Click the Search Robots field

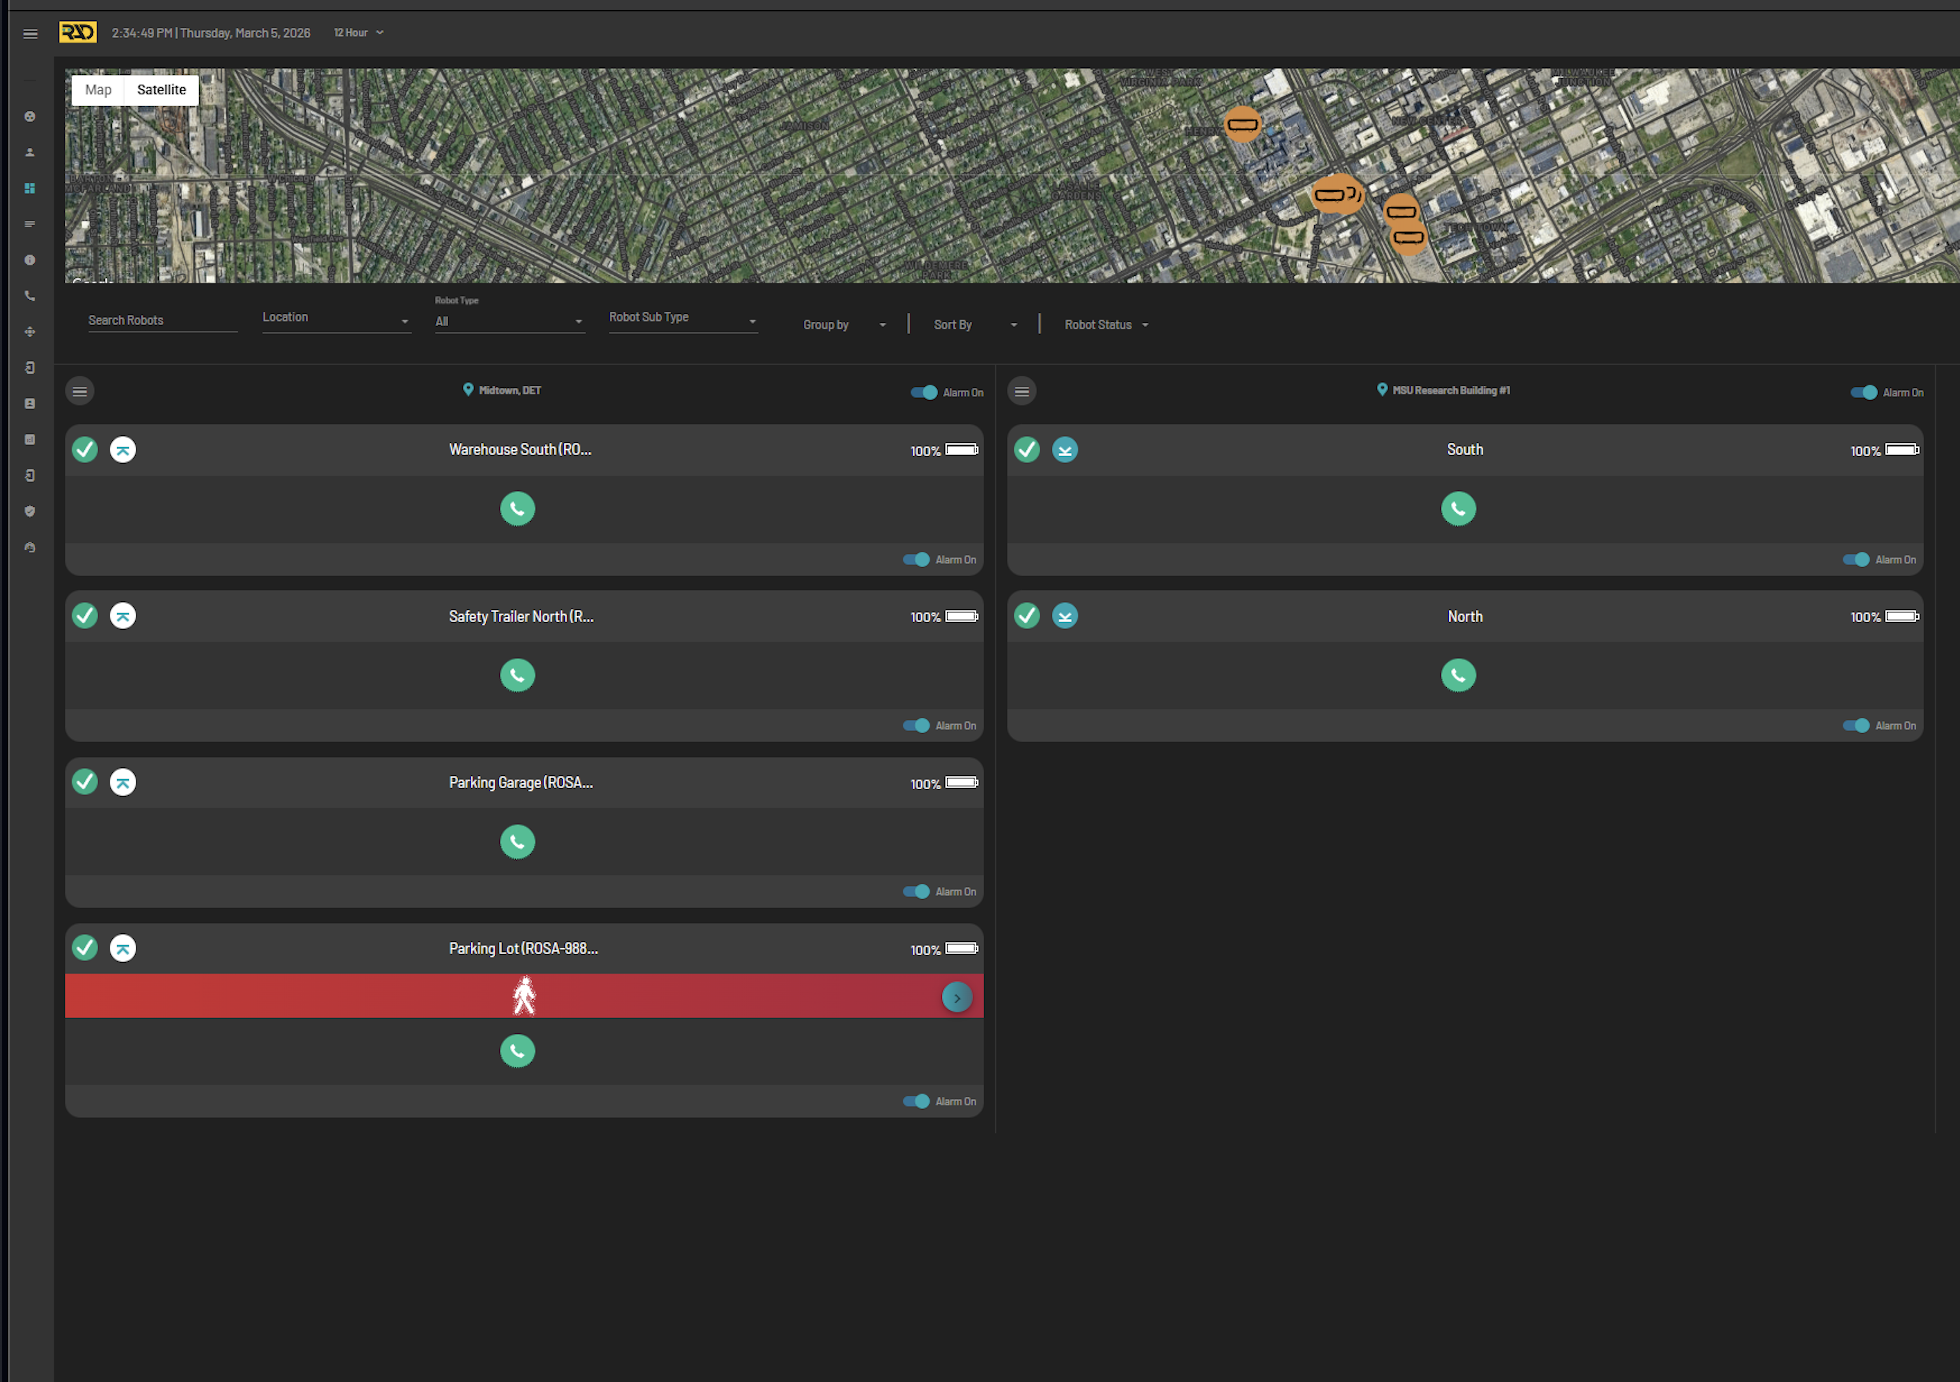[x=162, y=320]
